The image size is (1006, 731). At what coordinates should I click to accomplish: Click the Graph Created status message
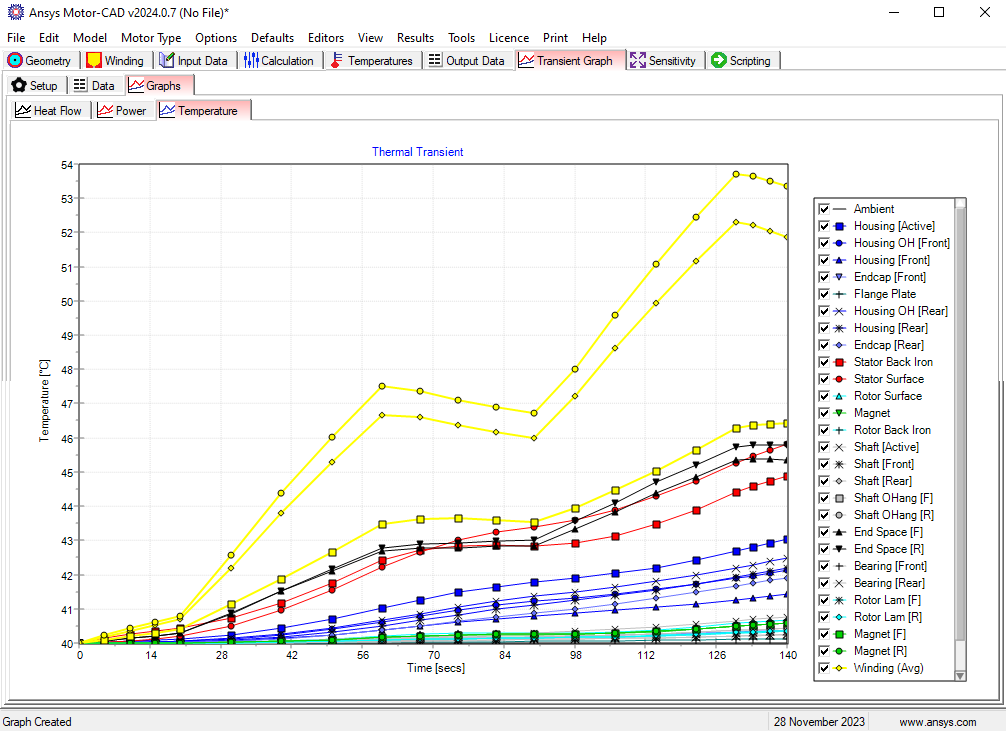coord(37,722)
